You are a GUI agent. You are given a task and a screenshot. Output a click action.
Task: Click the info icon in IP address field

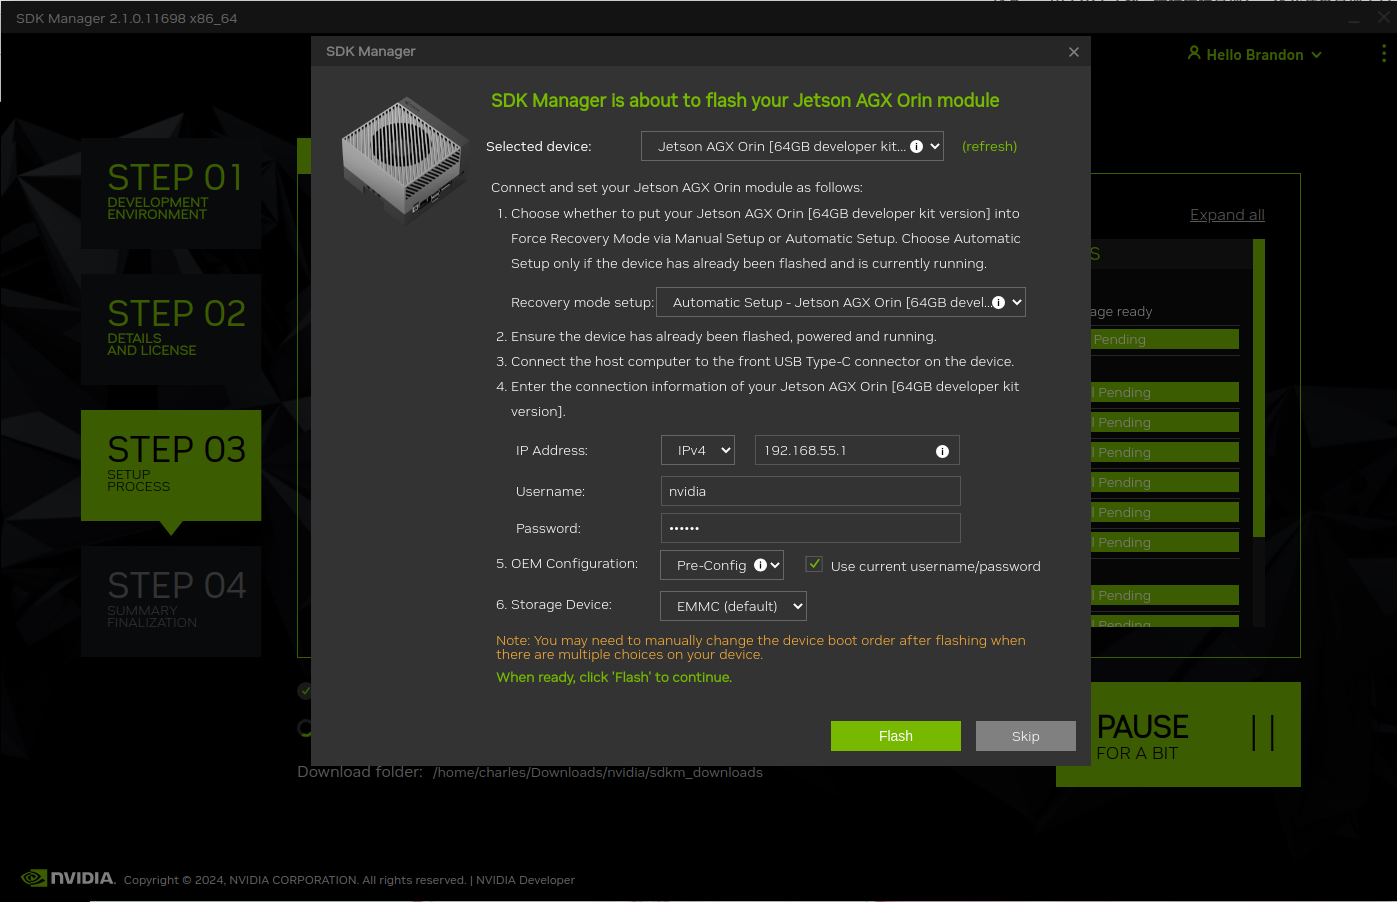(x=942, y=451)
